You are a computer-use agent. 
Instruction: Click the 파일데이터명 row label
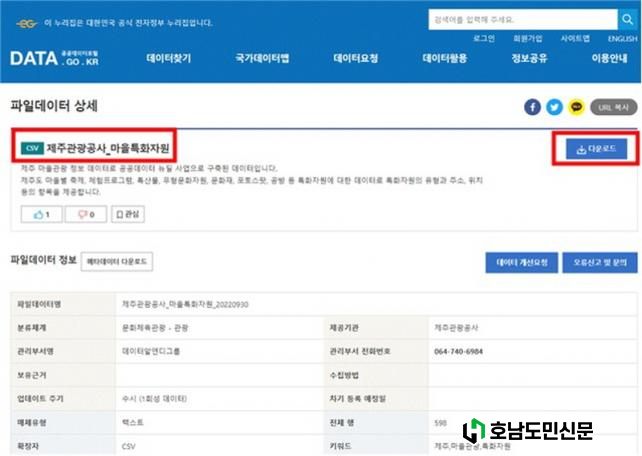click(x=39, y=304)
